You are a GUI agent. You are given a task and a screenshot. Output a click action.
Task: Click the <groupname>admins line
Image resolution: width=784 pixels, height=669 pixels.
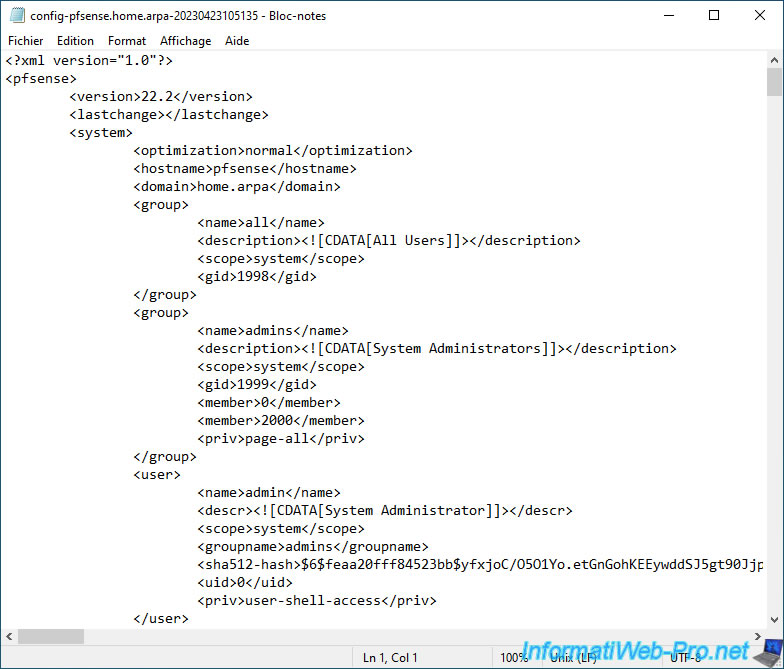coord(313,546)
